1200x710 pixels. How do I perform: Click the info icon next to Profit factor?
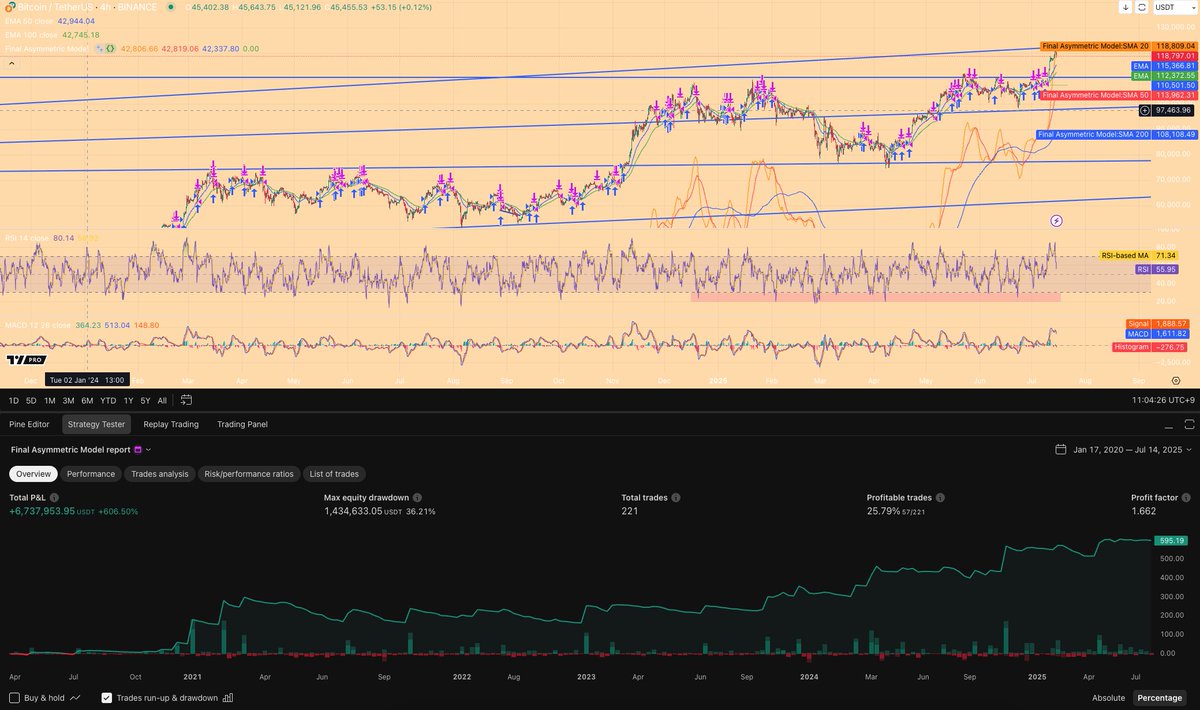point(1187,497)
